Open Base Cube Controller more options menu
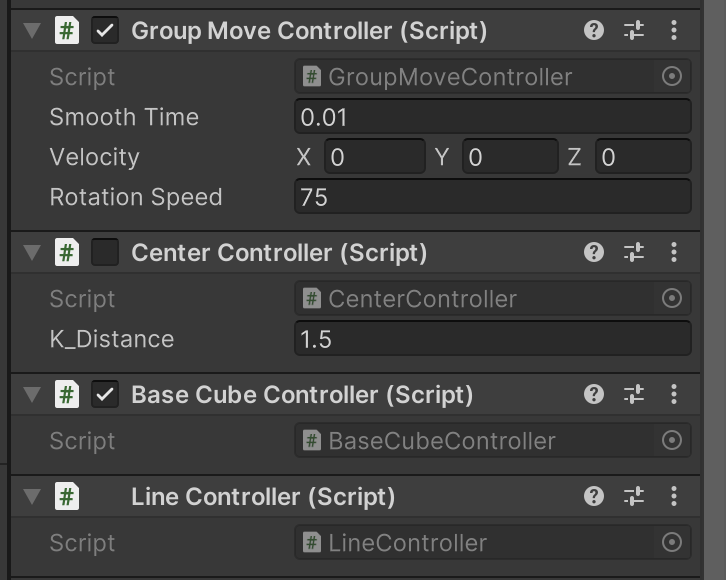This screenshot has height=580, width=726. 674,394
